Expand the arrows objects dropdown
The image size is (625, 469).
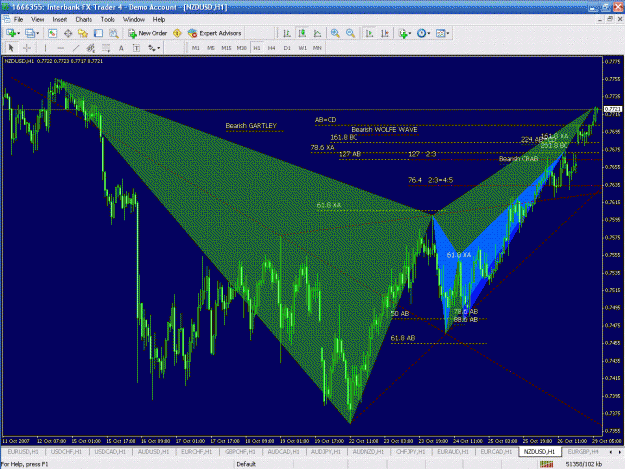point(159,48)
